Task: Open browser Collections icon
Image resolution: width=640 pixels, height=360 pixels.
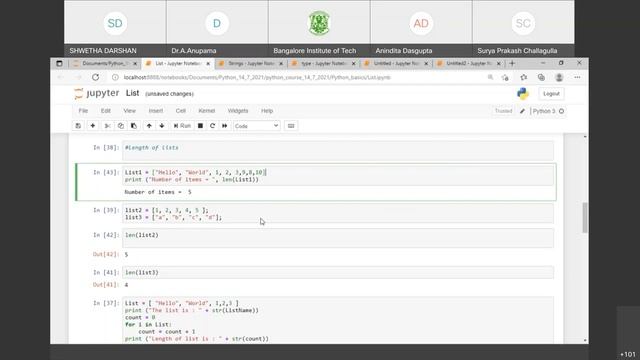Action: (x=541, y=77)
